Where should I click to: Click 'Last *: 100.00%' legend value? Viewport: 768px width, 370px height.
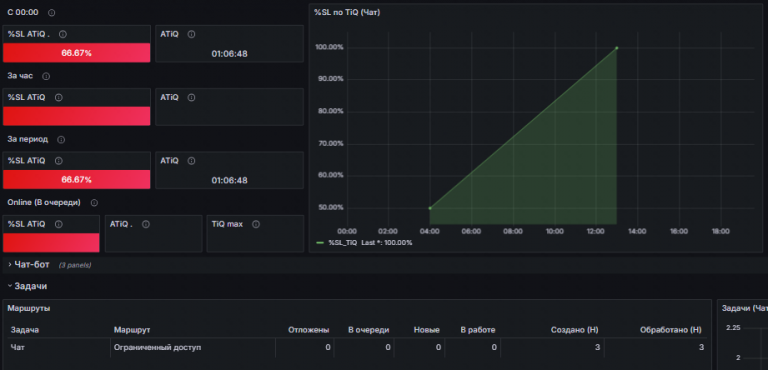point(387,243)
